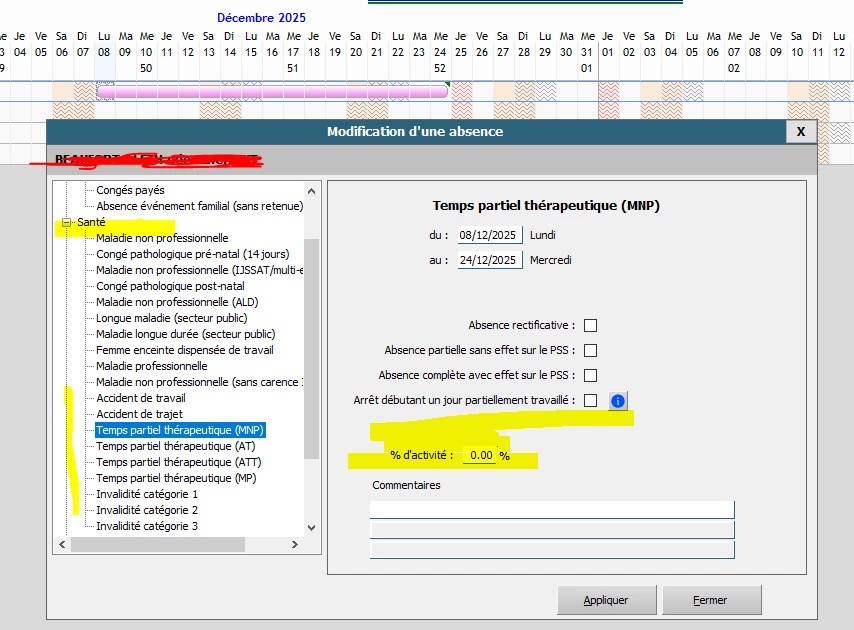This screenshot has width=854, height=630.
Task: Click the horizontal scrollbar thumb of the tree
Action: 158,545
